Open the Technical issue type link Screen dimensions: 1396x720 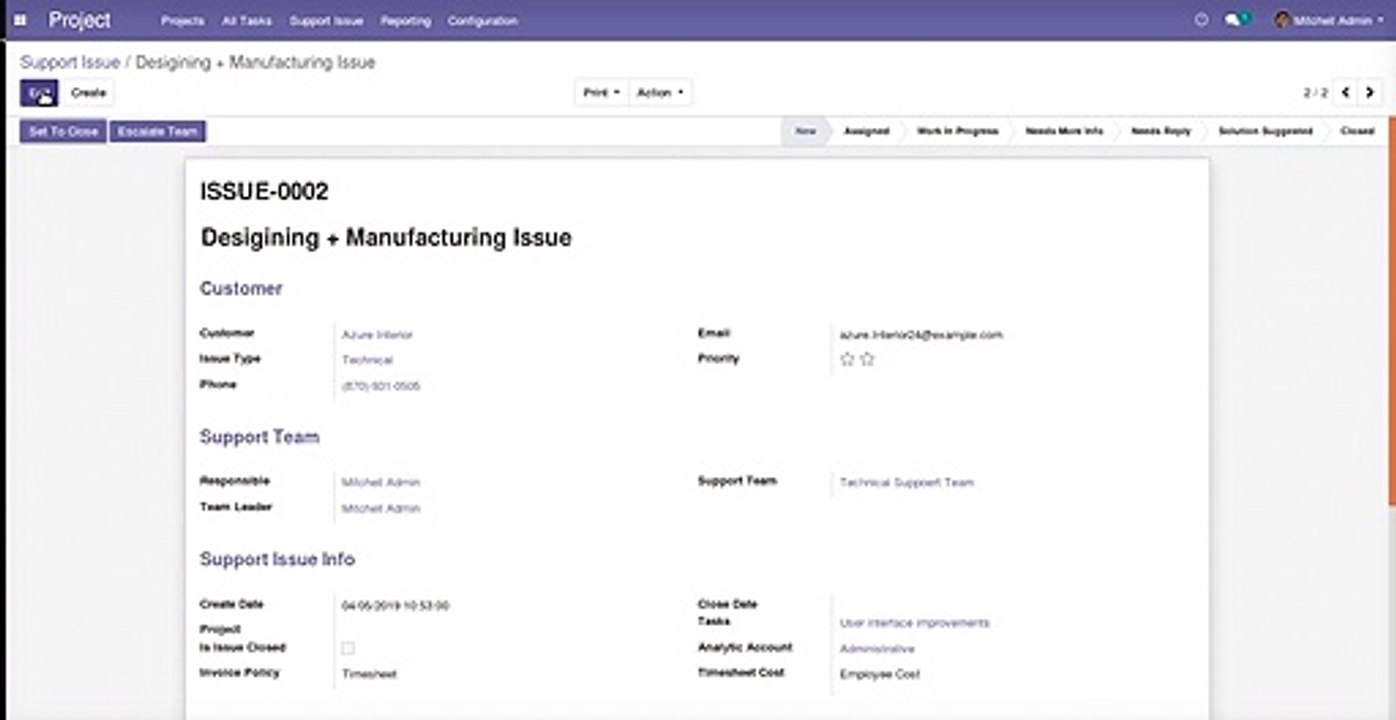[x=367, y=360]
